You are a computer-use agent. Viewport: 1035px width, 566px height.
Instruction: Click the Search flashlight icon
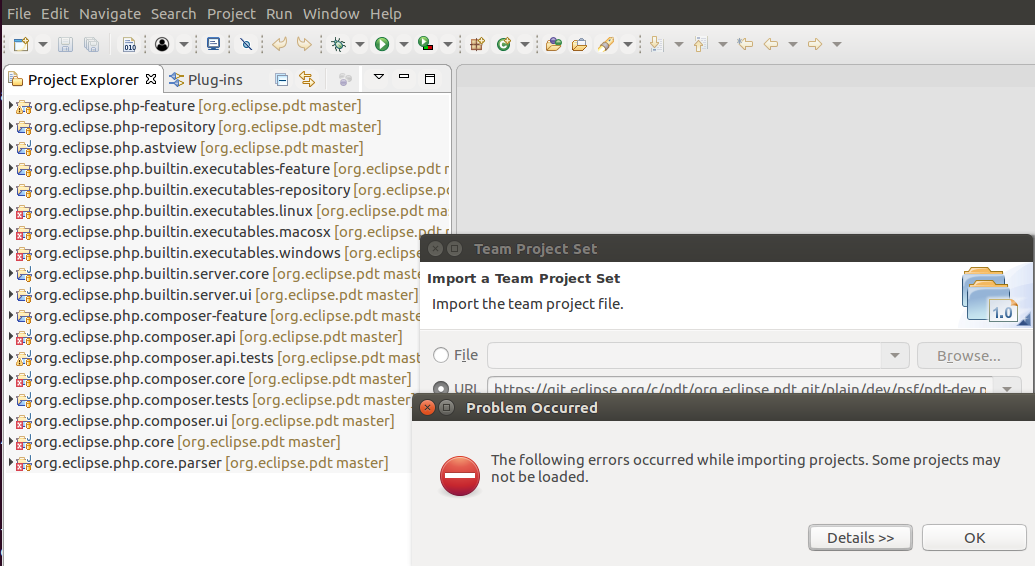point(605,44)
